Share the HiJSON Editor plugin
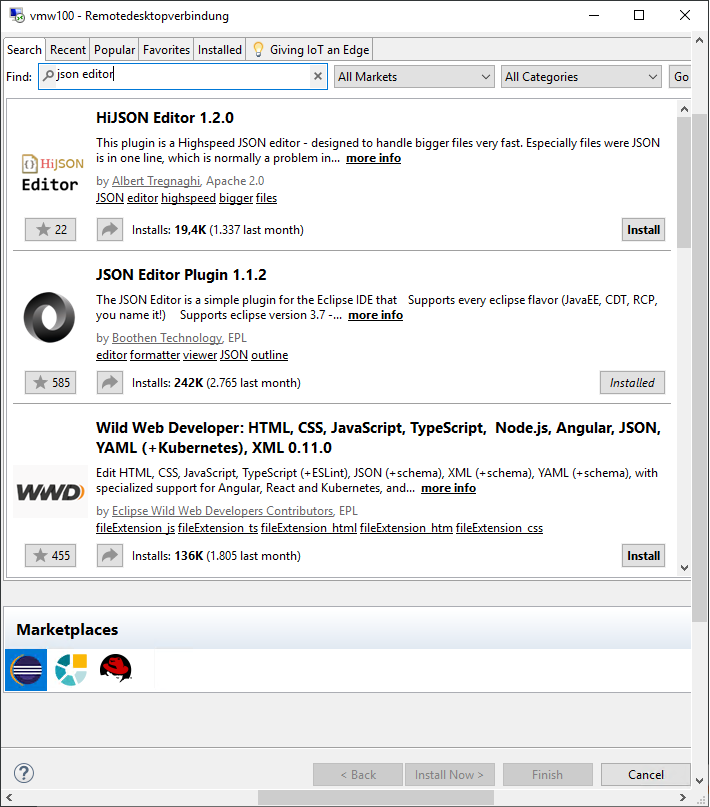710x807 pixels. [109, 230]
